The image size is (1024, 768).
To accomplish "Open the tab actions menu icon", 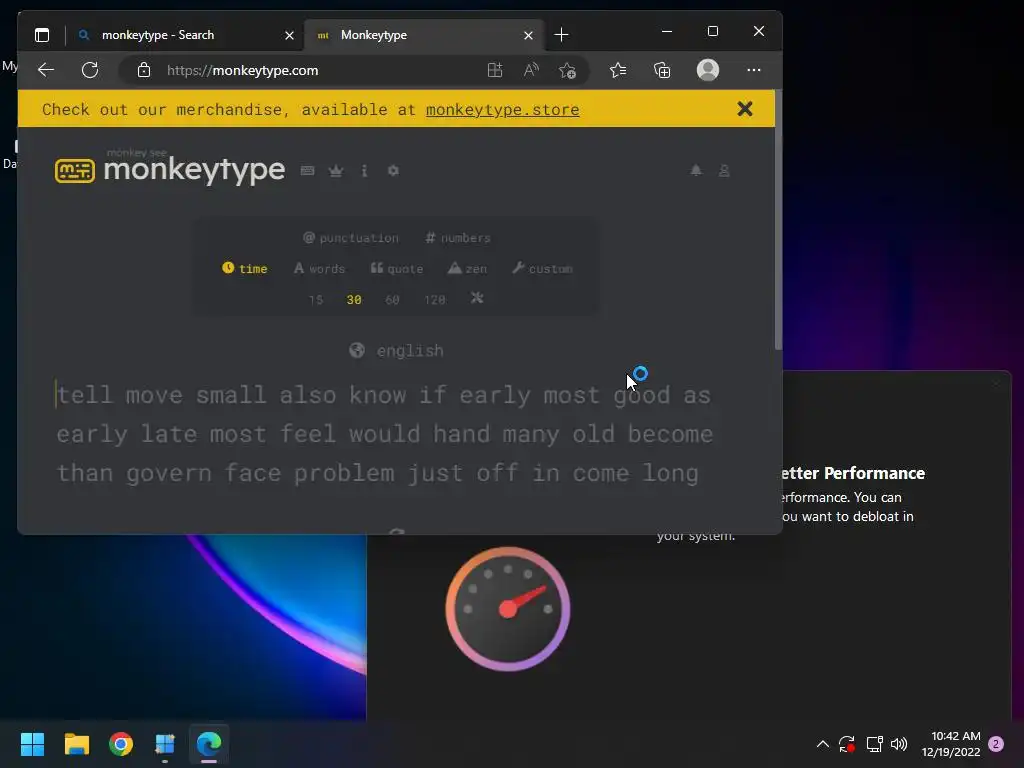I will coord(42,35).
